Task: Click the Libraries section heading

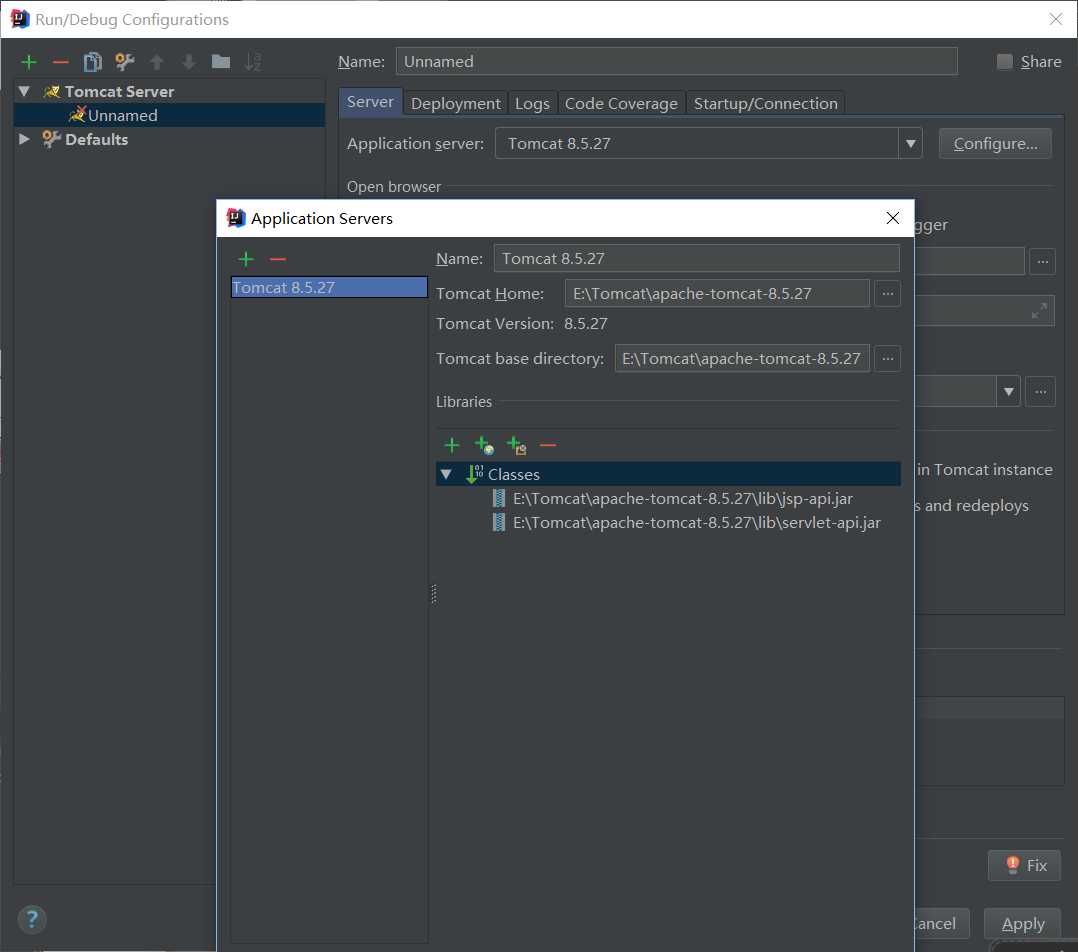Action: click(x=464, y=401)
